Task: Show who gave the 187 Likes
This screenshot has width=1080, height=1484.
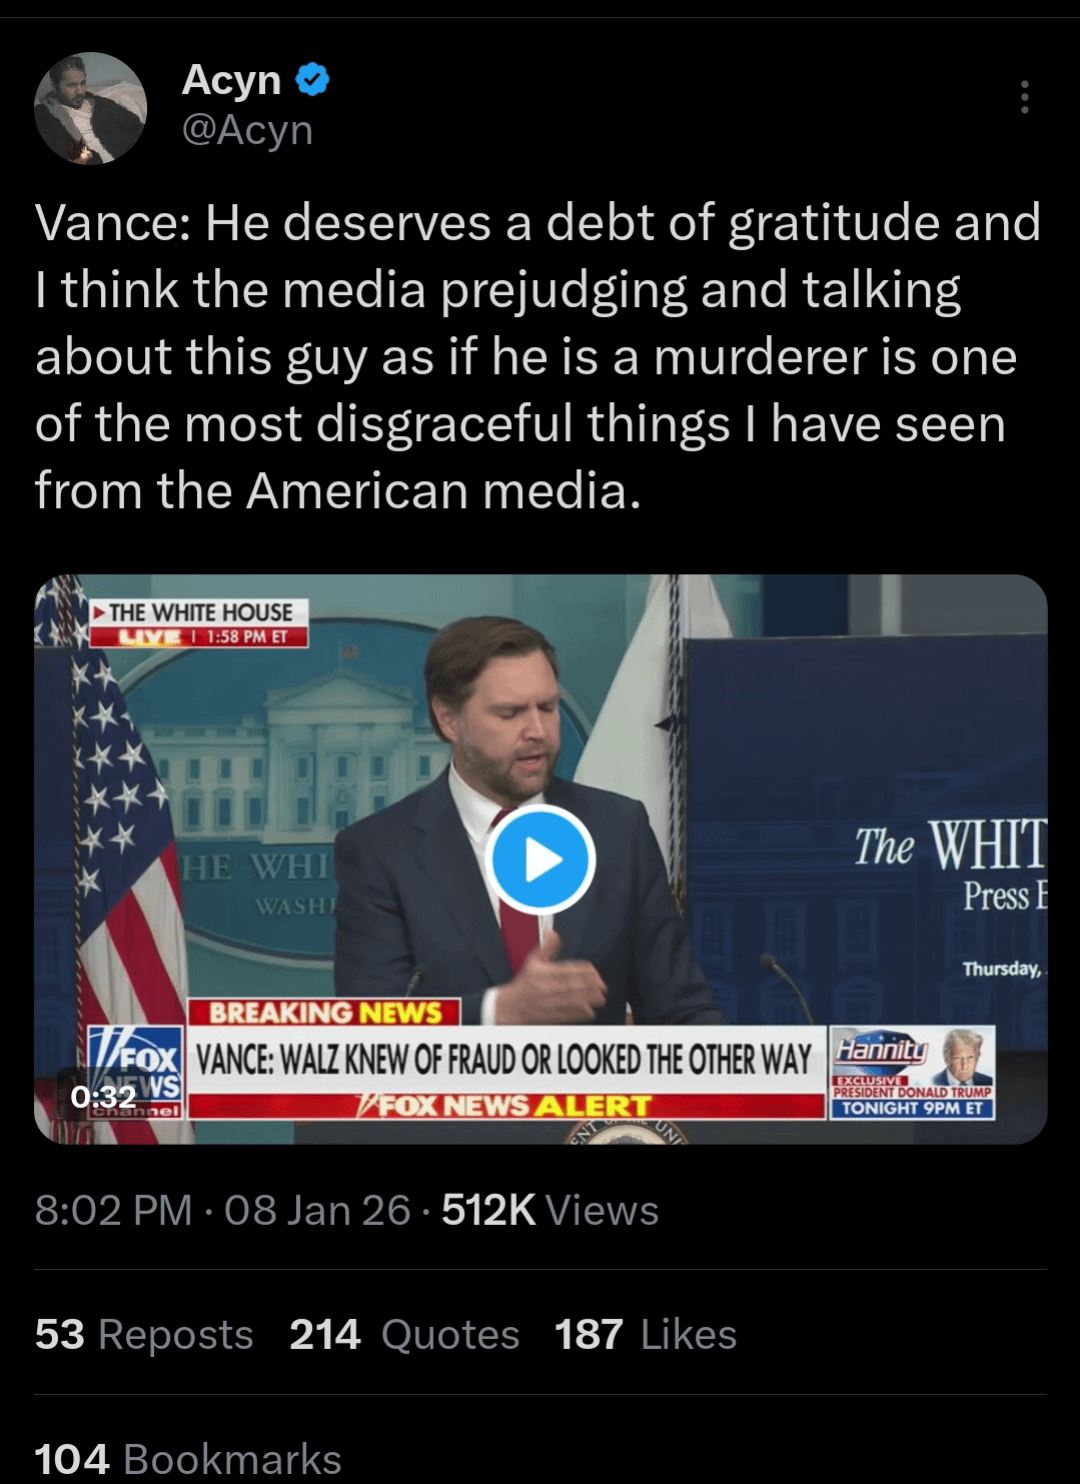Action: coord(645,1334)
